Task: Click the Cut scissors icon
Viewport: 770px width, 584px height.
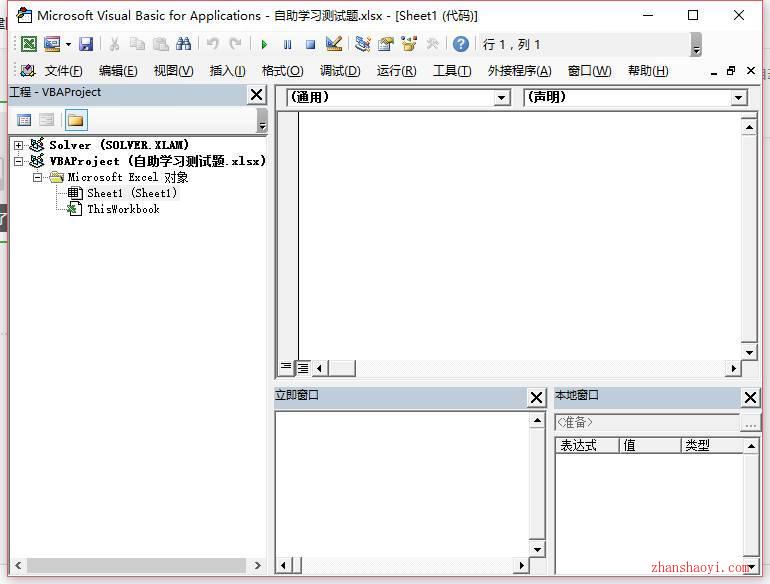Action: coord(114,45)
